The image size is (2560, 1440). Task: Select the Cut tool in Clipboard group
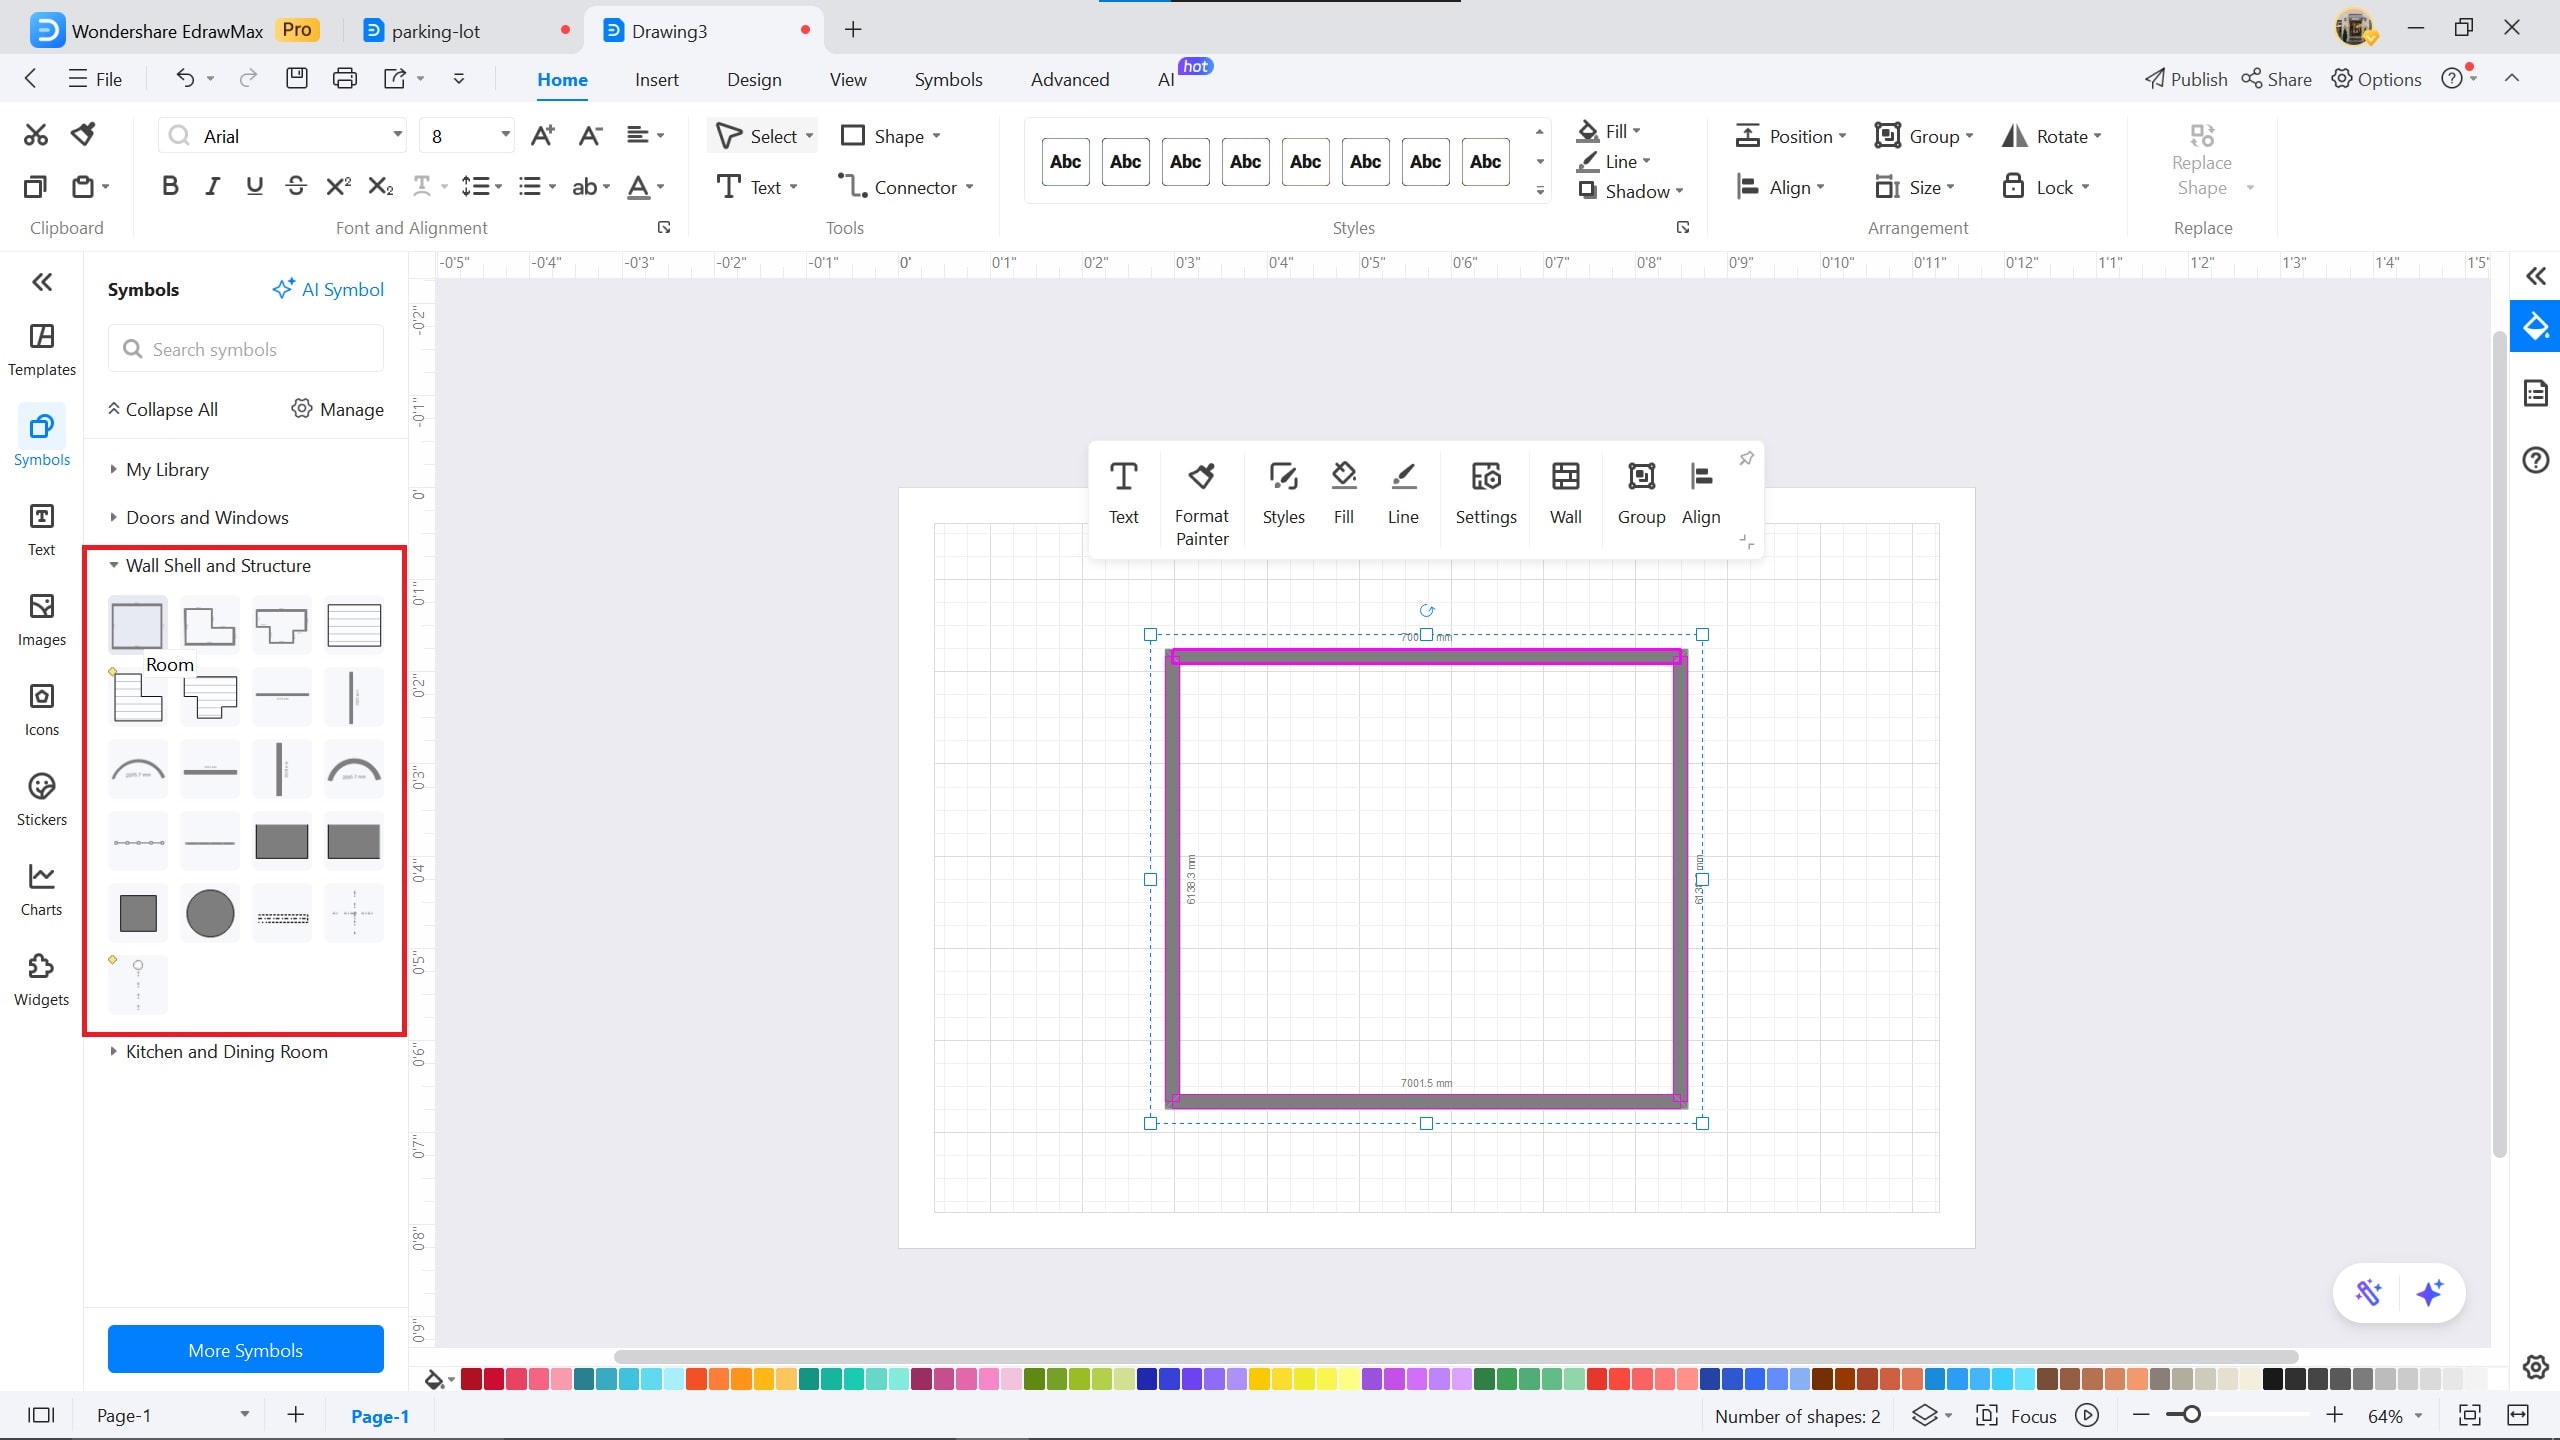35,133
